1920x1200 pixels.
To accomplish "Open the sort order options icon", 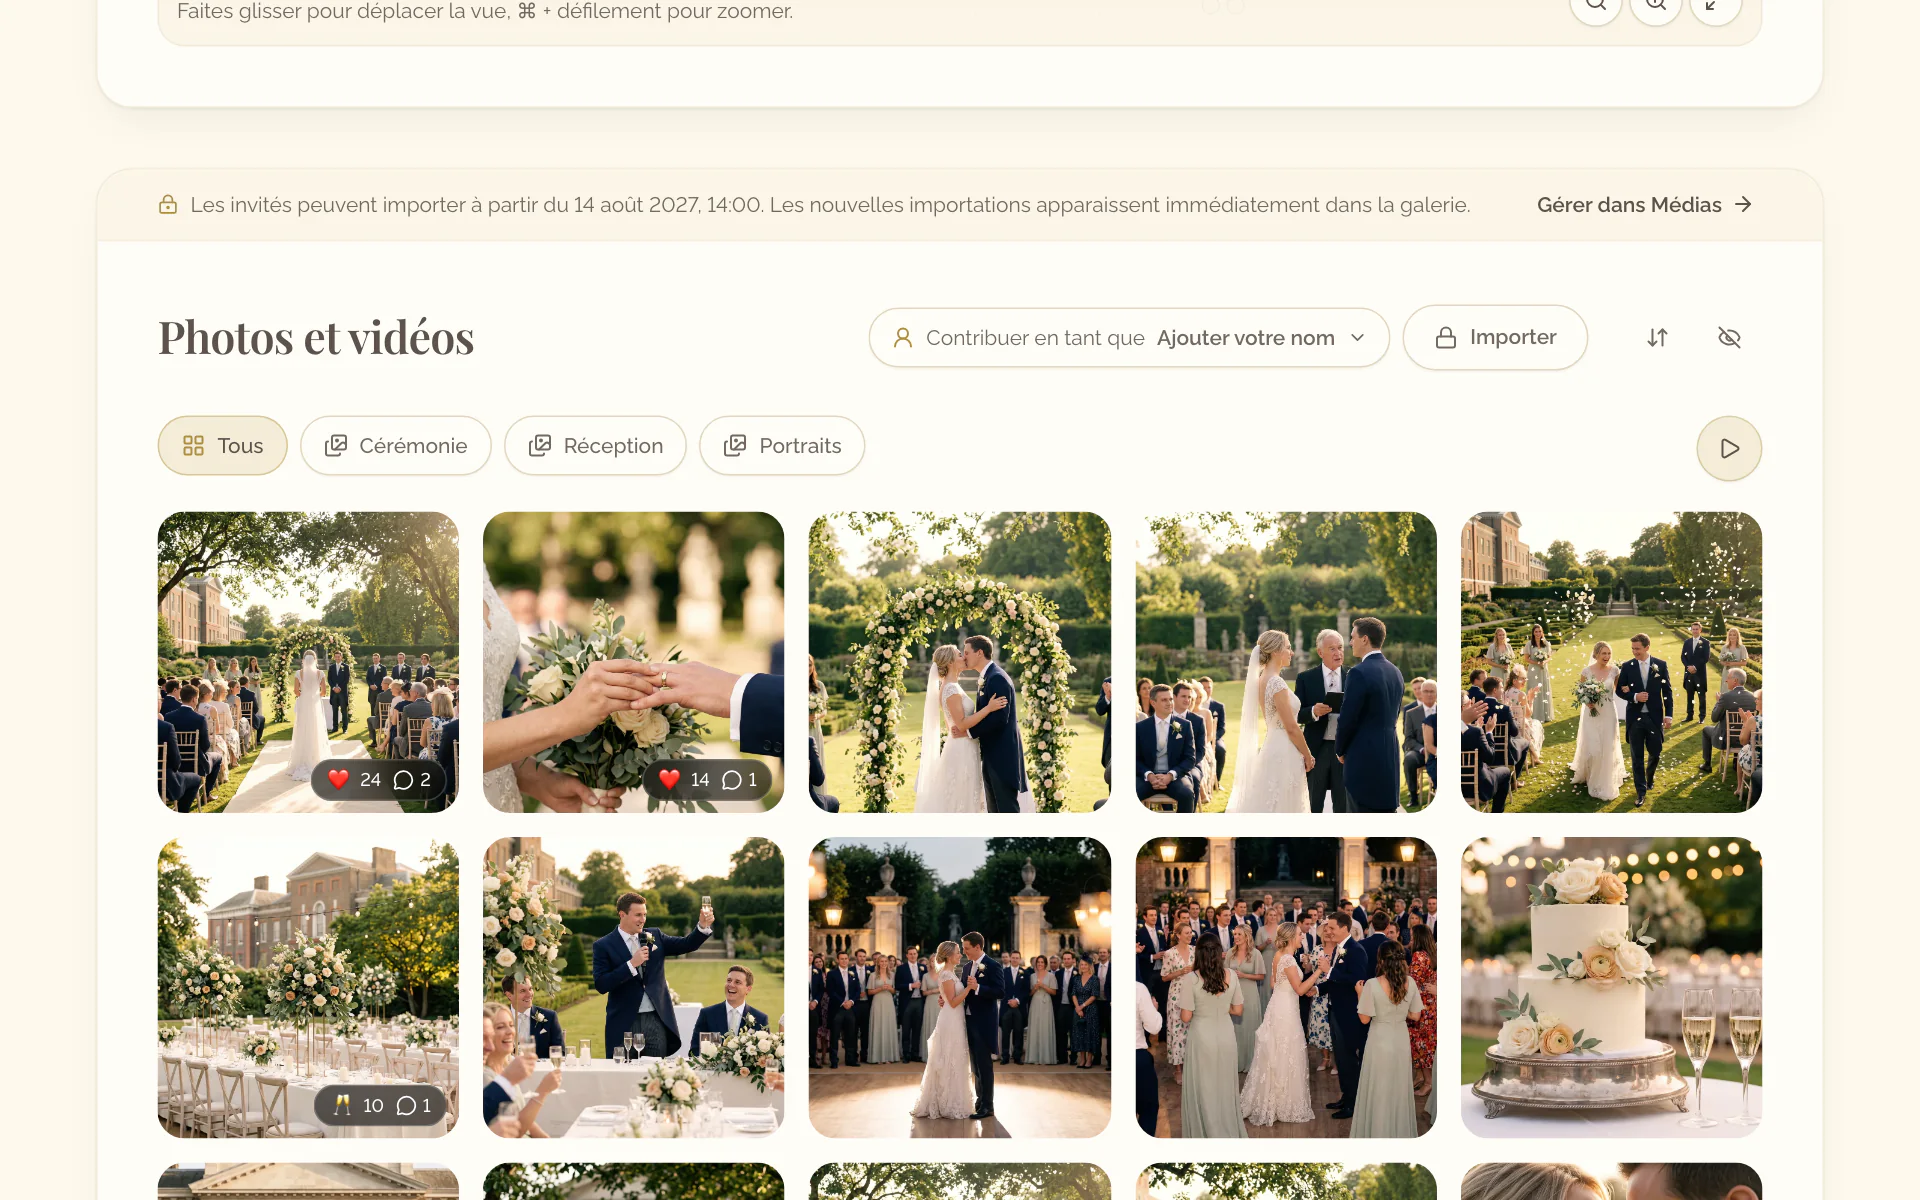I will [x=1657, y=338].
